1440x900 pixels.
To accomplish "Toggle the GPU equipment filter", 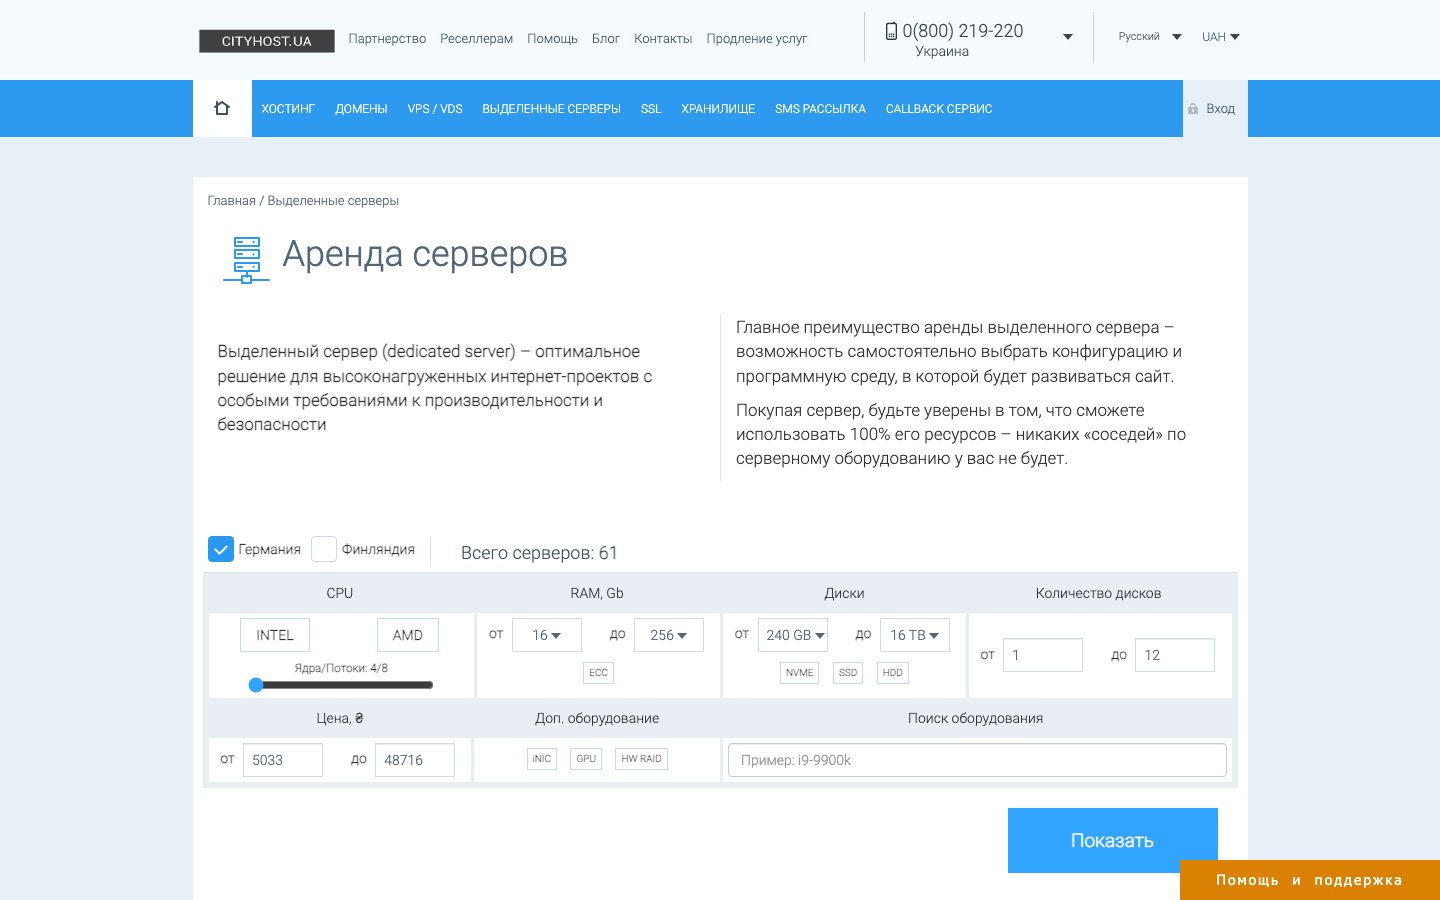I will tap(586, 759).
